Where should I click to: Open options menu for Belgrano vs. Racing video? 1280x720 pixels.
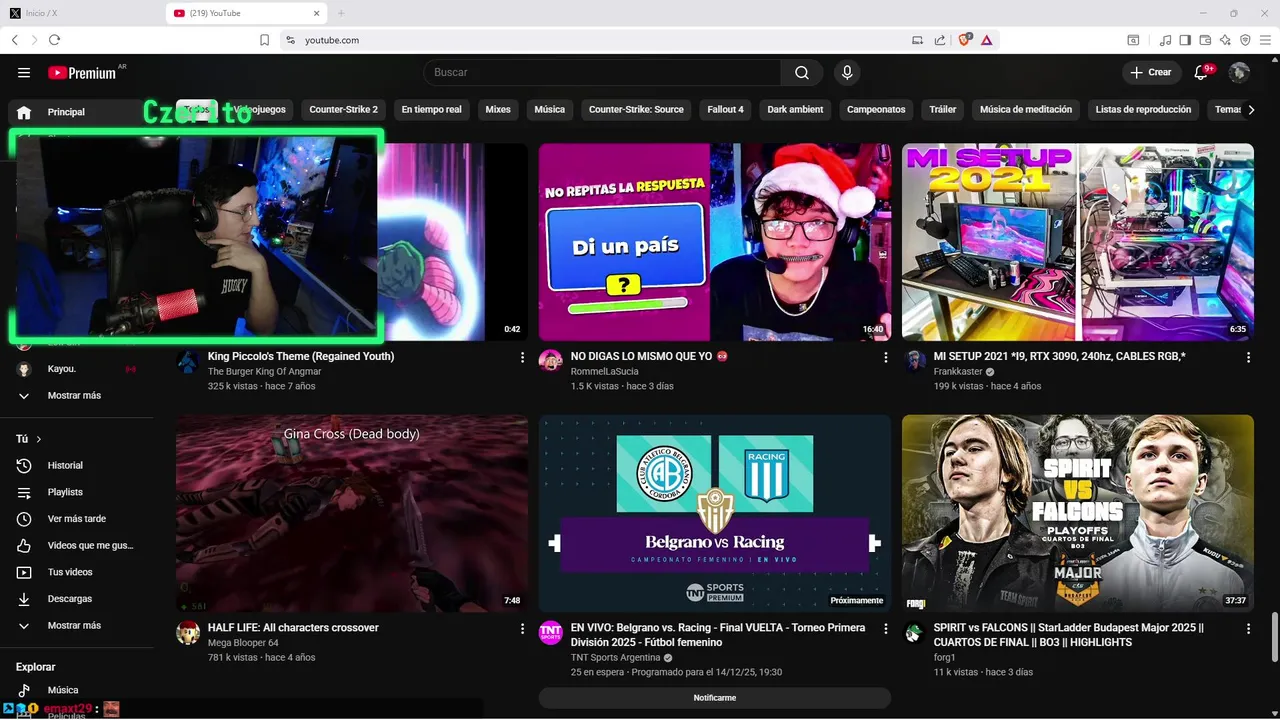[x=885, y=629]
